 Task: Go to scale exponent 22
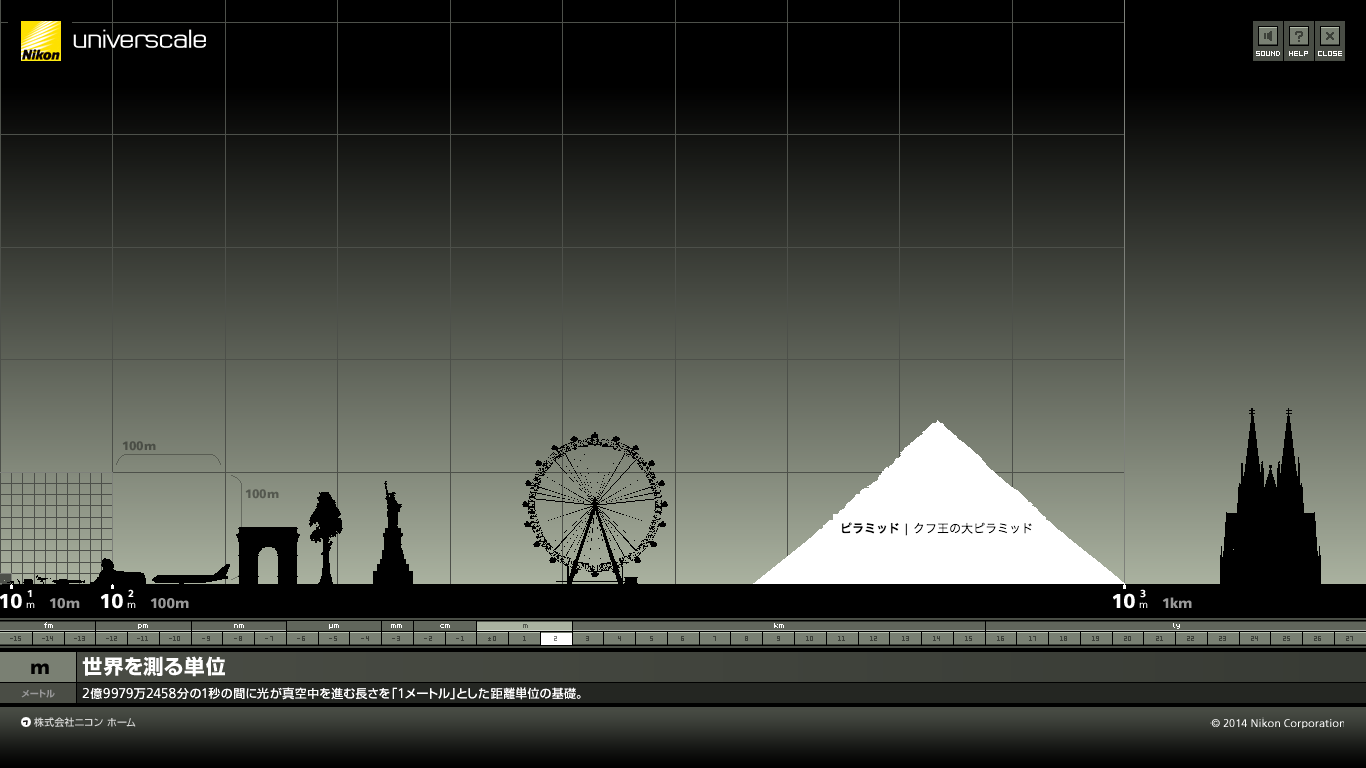pos(1191,638)
